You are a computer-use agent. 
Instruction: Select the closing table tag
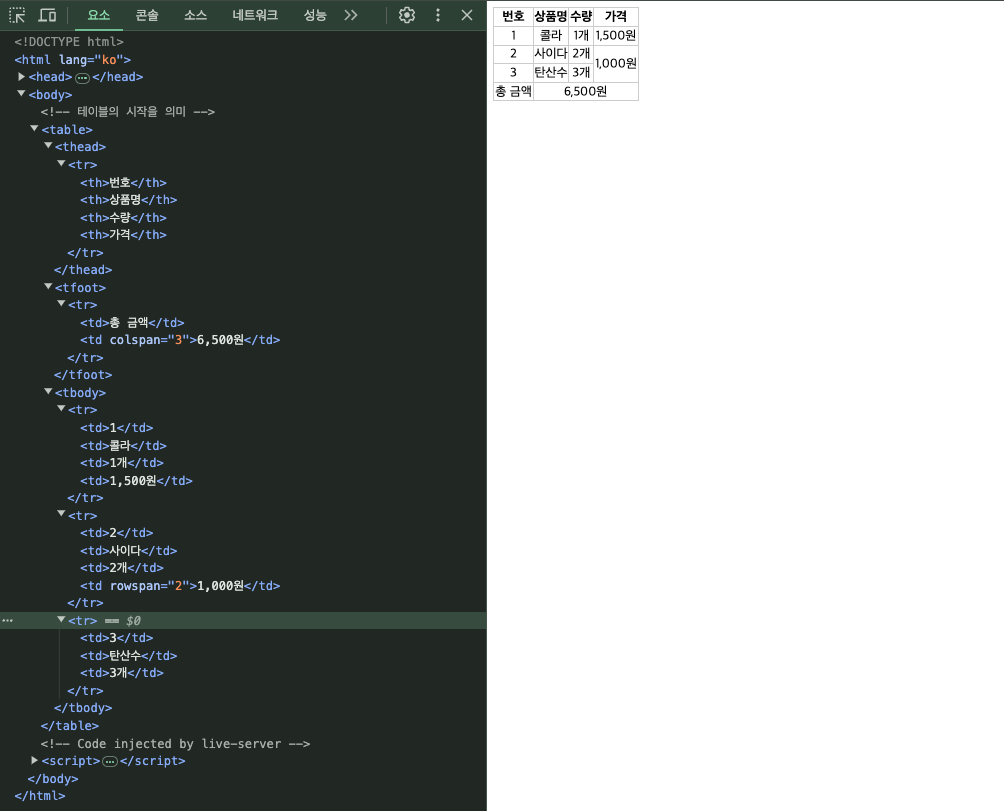click(x=70, y=726)
